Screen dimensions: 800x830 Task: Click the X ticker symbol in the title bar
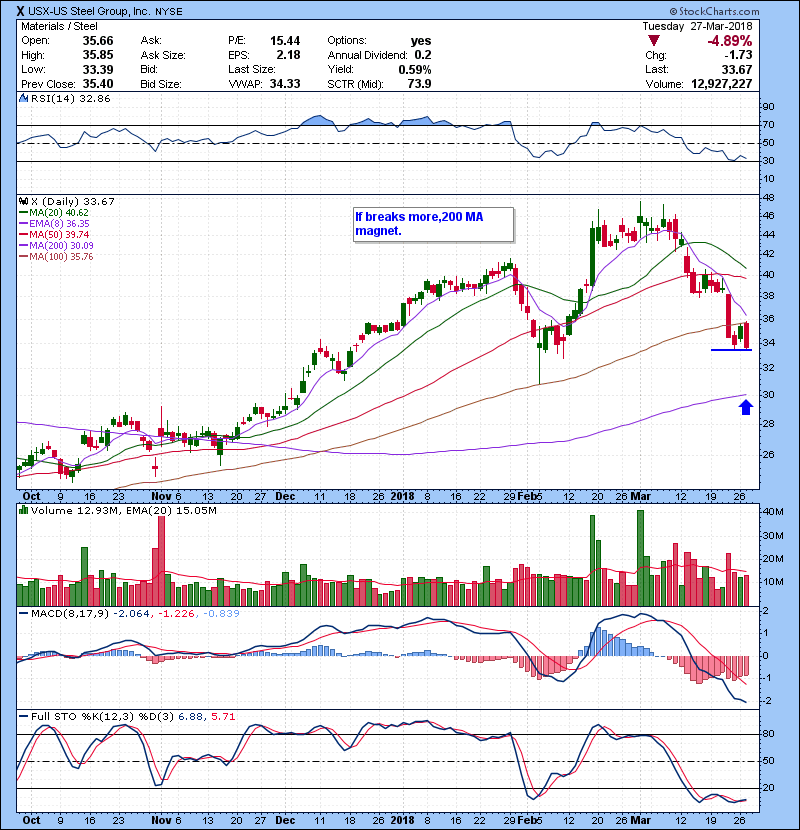click(21, 11)
